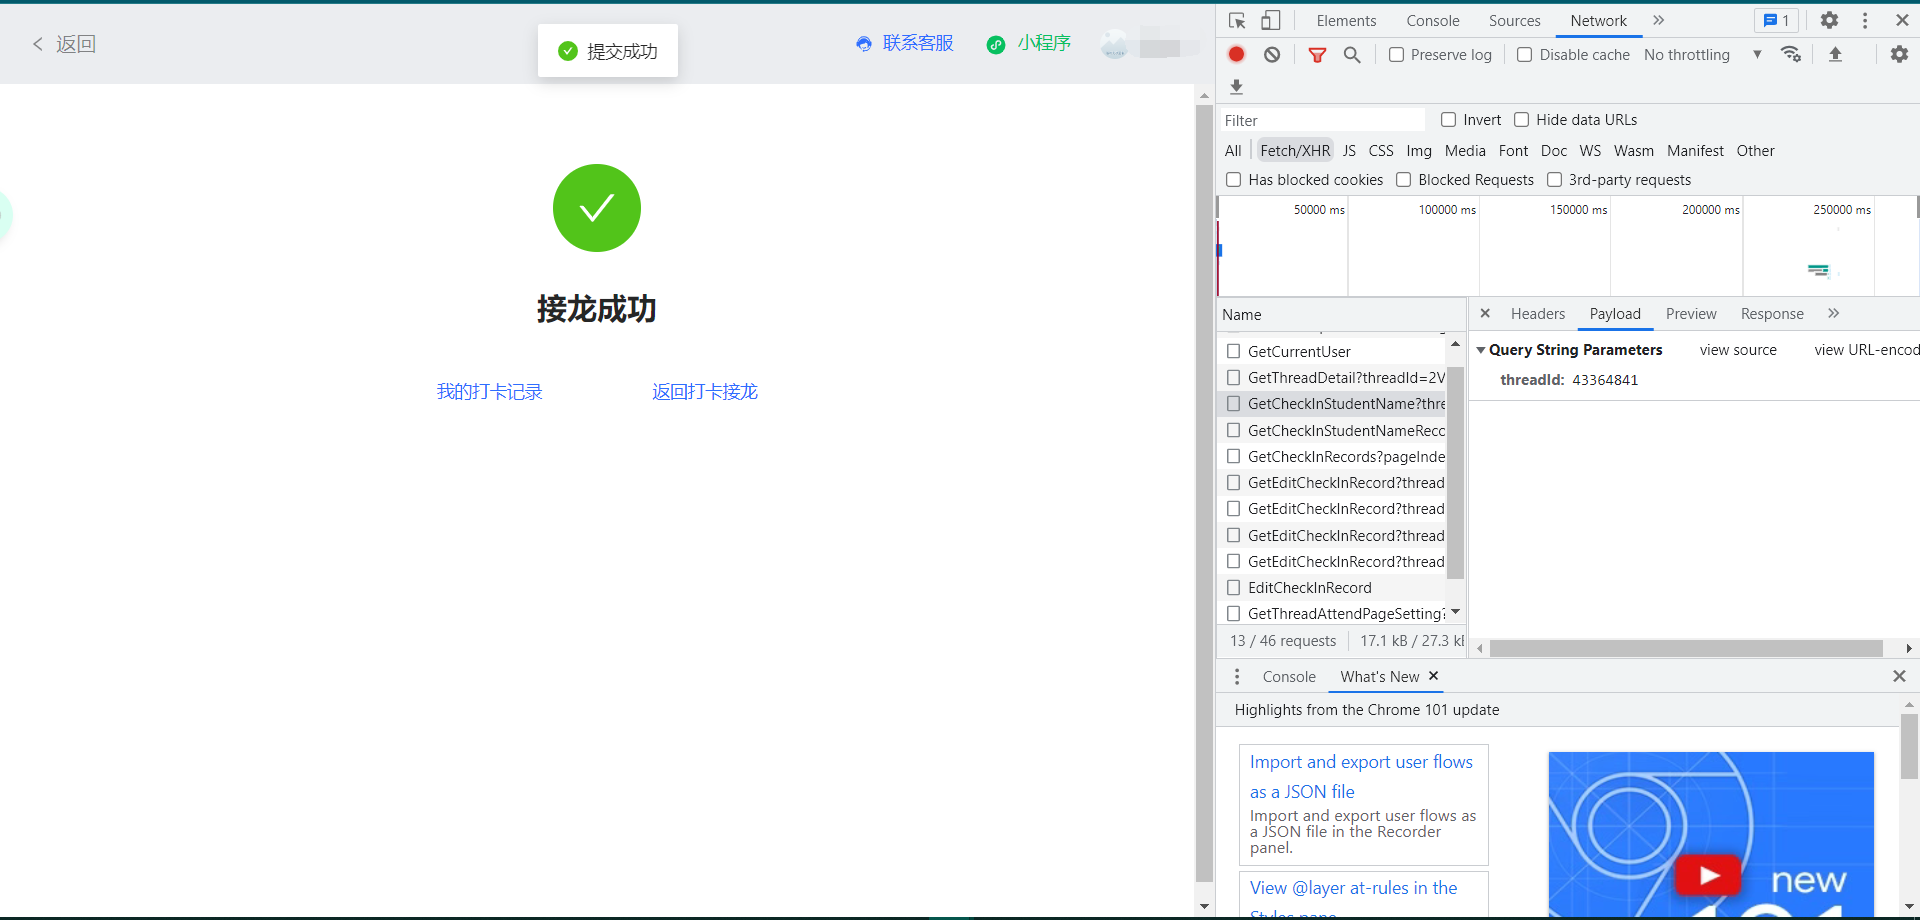Viewport: 1920px width, 920px height.
Task: Enable the Preserve log checkbox
Action: (x=1397, y=55)
